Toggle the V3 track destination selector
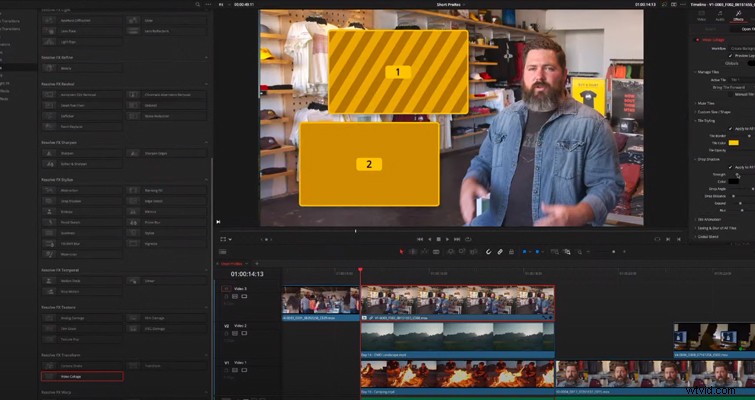 226,289
